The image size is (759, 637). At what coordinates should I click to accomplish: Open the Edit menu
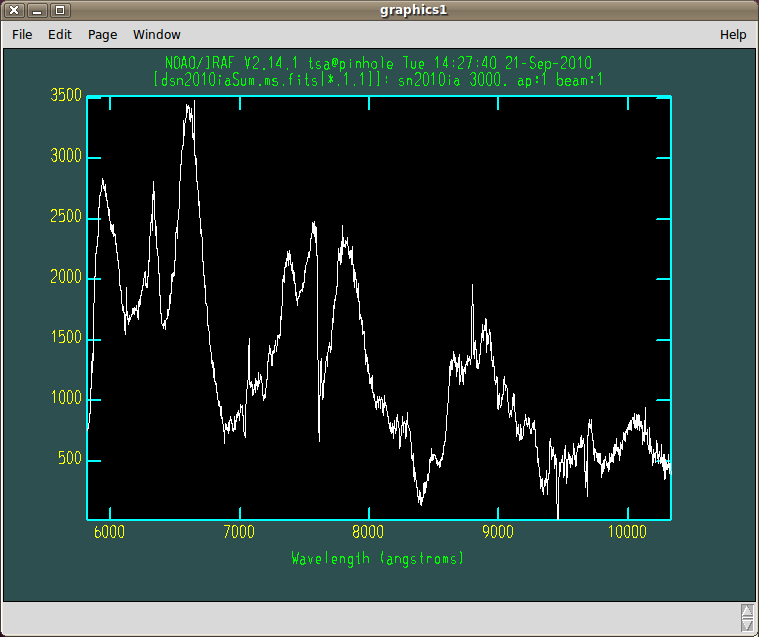tap(60, 34)
